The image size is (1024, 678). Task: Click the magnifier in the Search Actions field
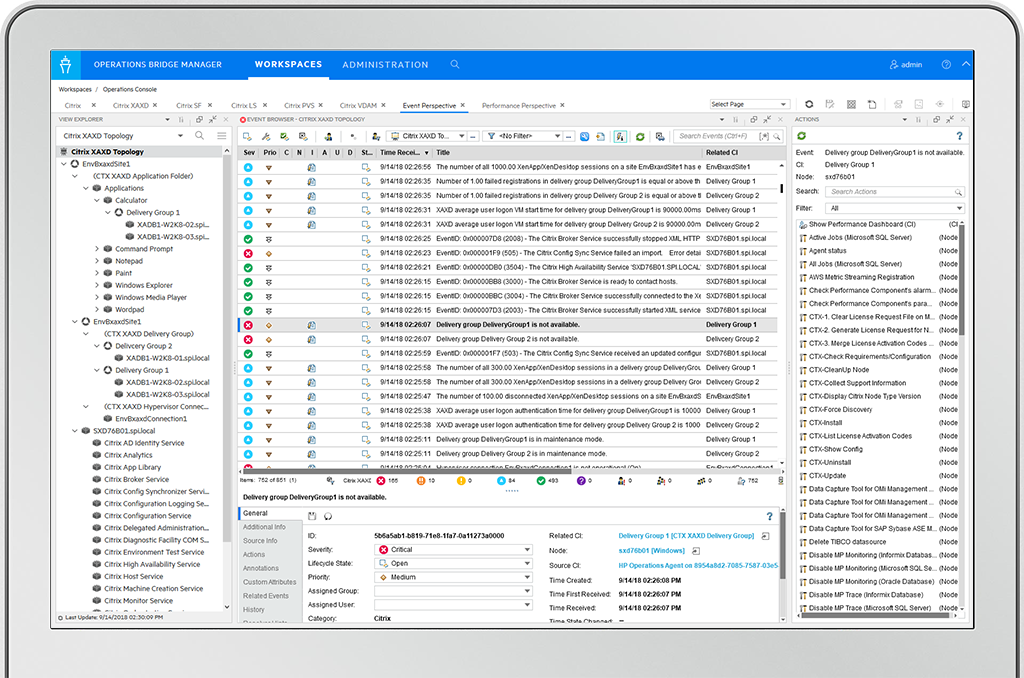pyautogui.click(x=958, y=192)
